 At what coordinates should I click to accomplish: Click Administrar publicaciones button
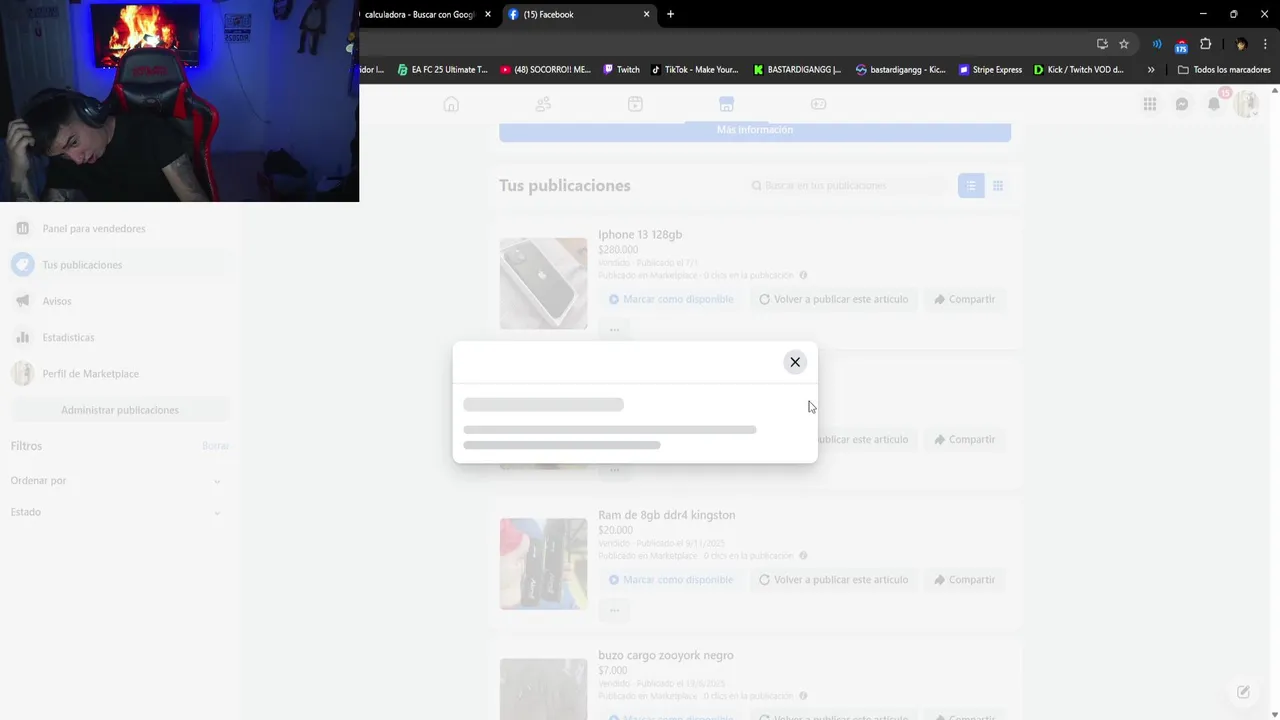tap(120, 410)
